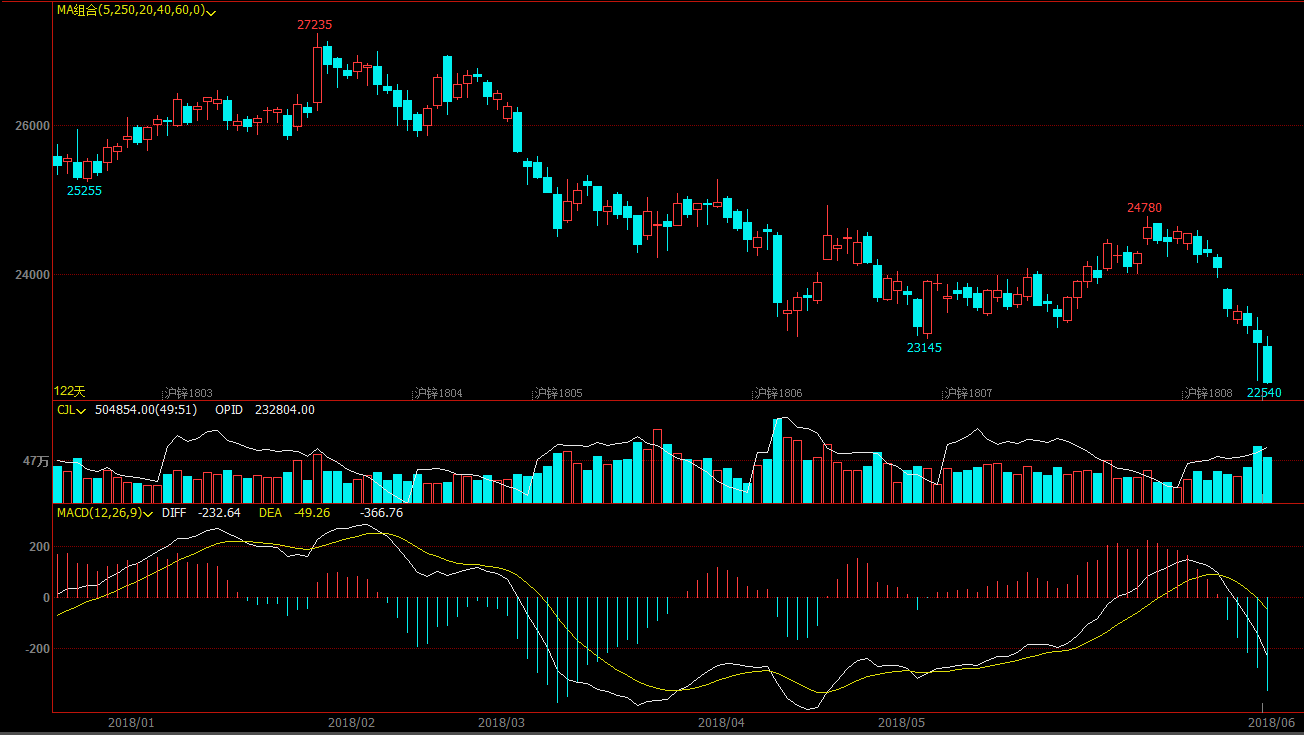Click the yellow DEA label
The height and width of the screenshot is (735, 1304).
[x=271, y=513]
